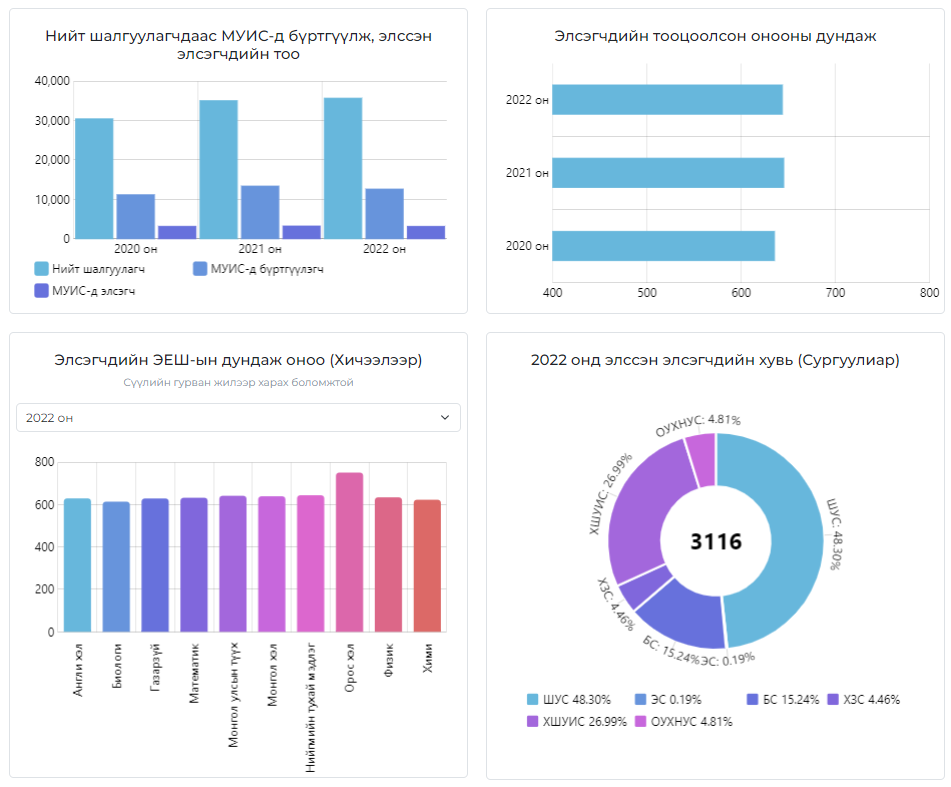Screen dimensions: 951x787
Task: Click the Биологи score bar
Action: tap(116, 567)
